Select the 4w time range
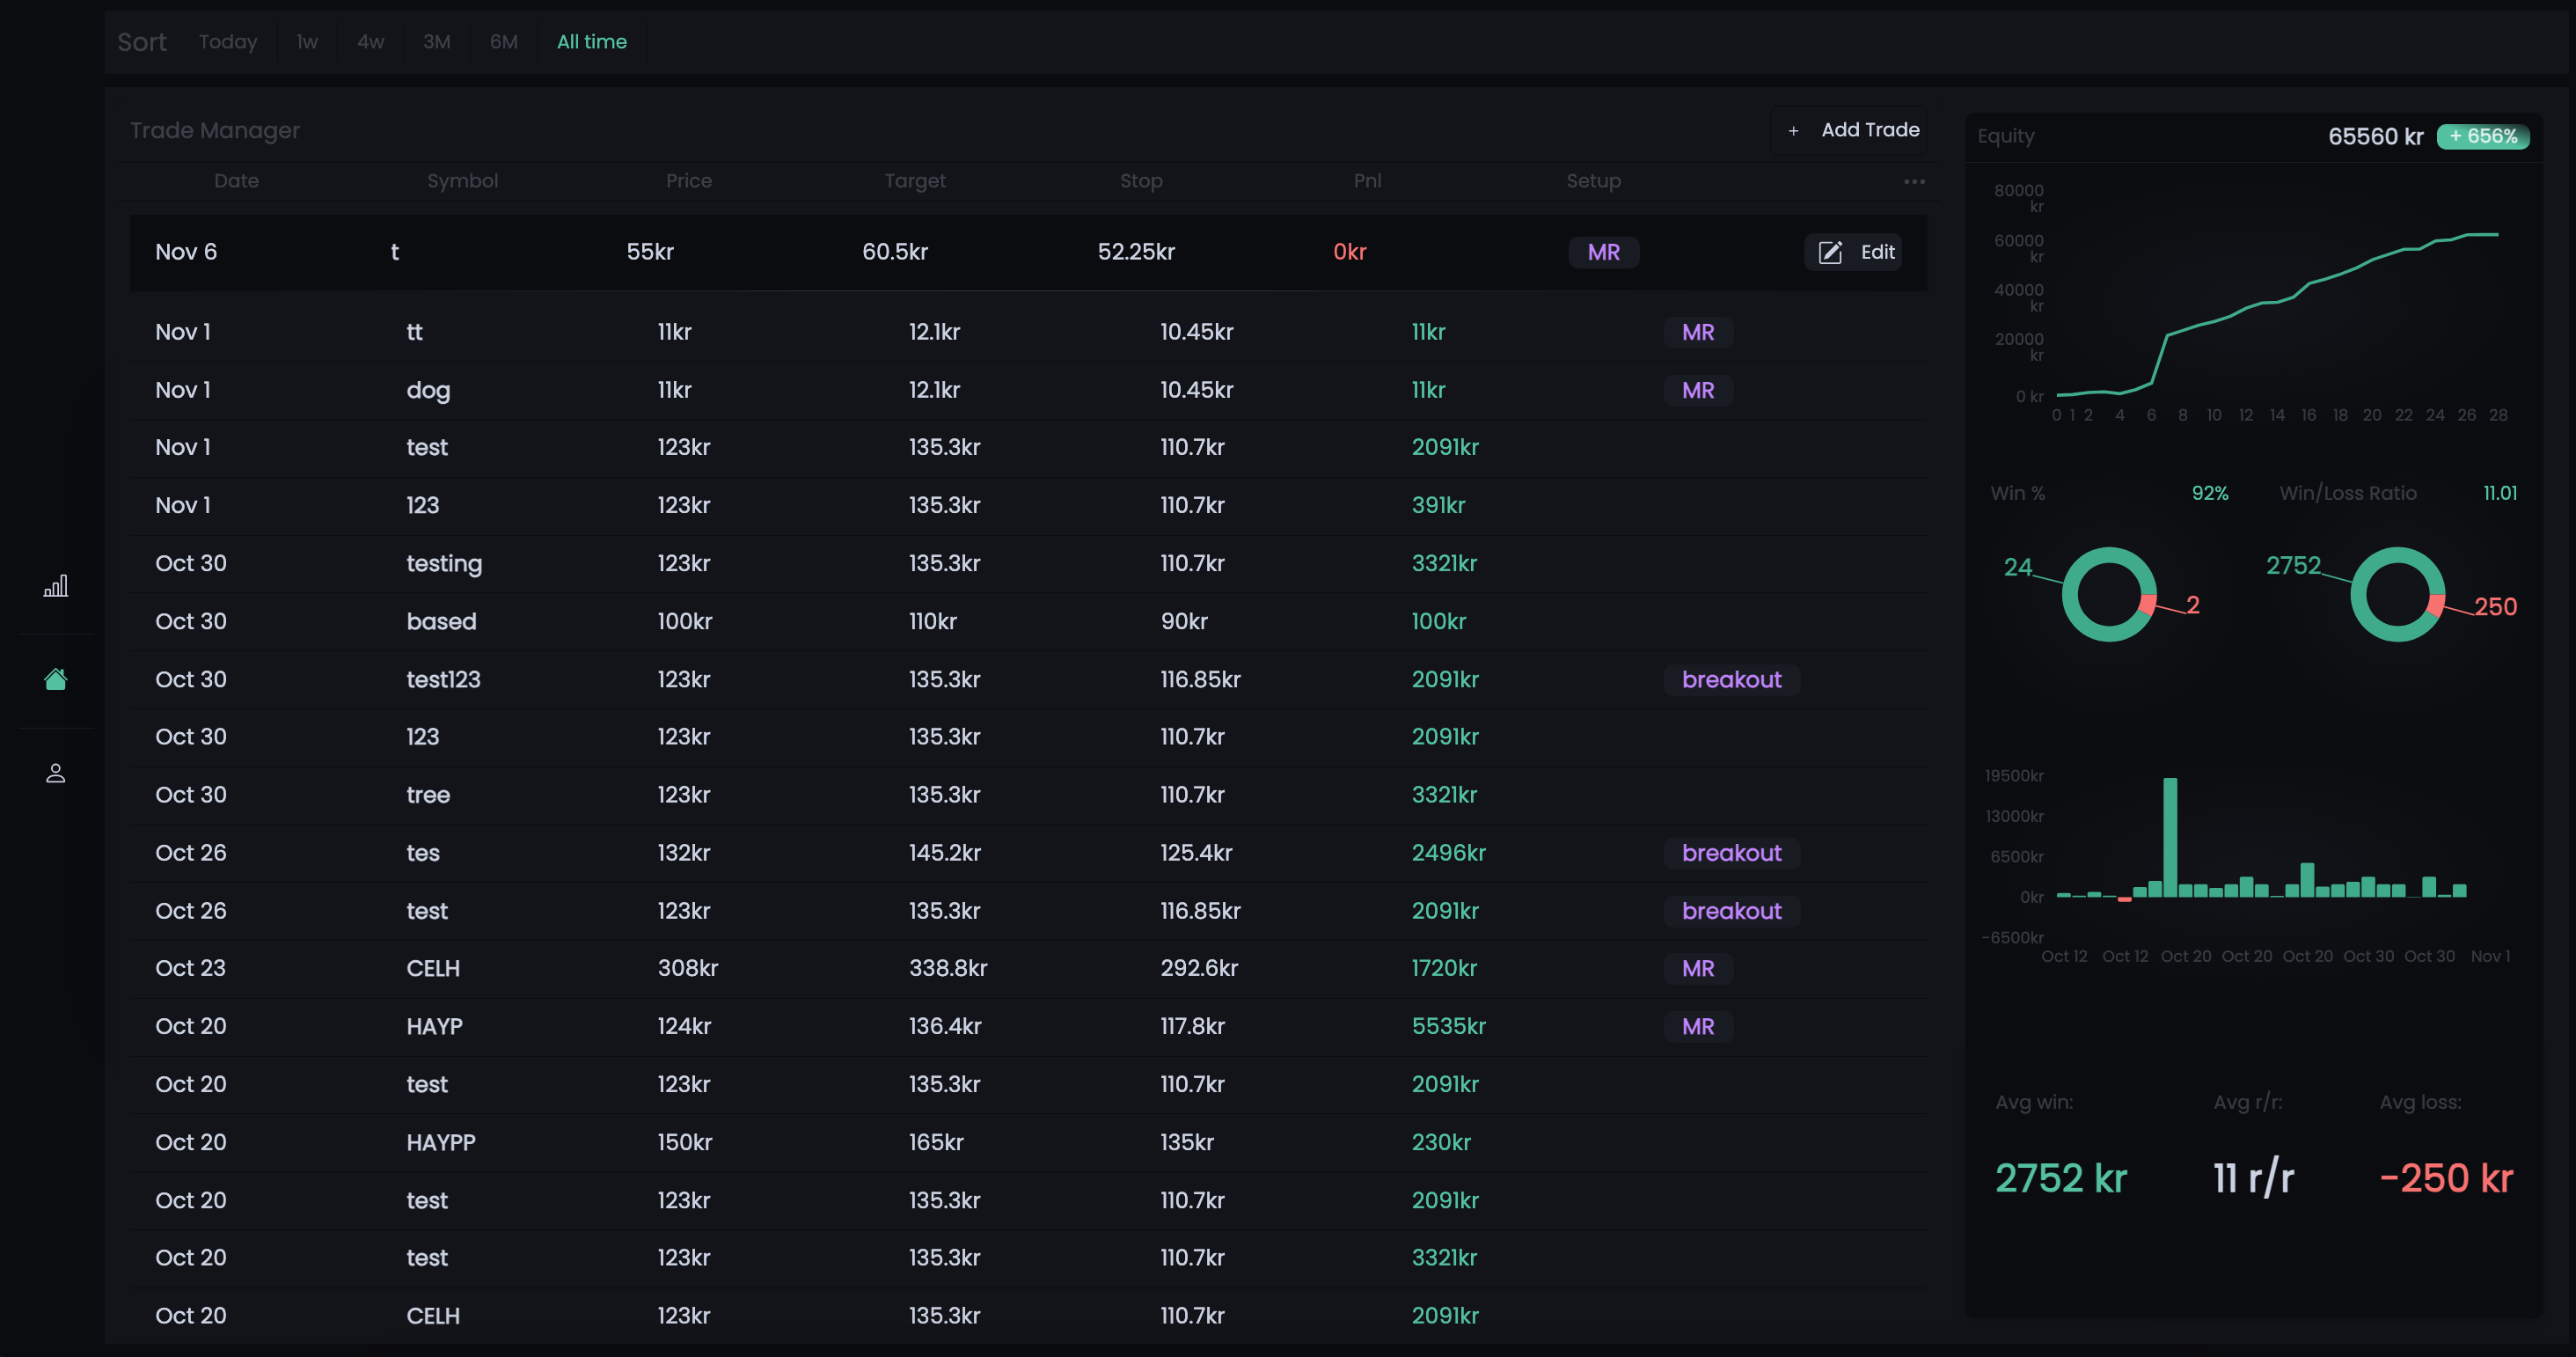This screenshot has width=2576, height=1357. click(371, 42)
